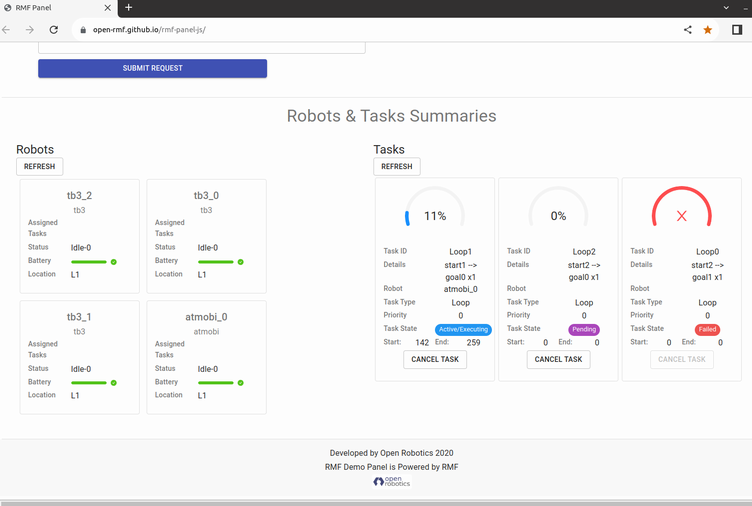Click disabled Cancel Task for Loop0

coord(682,359)
